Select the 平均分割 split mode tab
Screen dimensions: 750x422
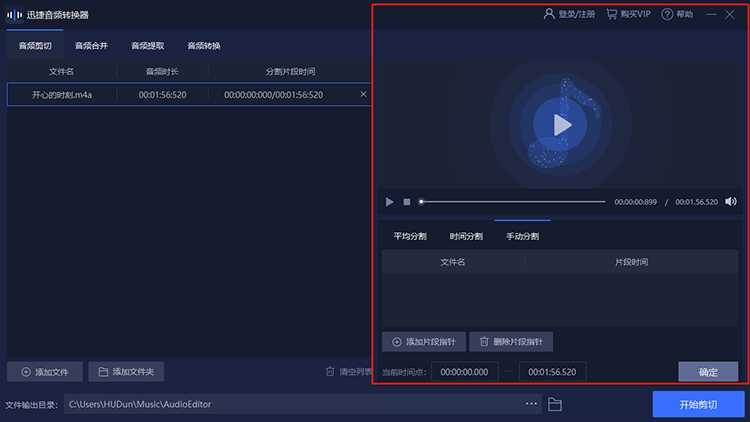410,236
